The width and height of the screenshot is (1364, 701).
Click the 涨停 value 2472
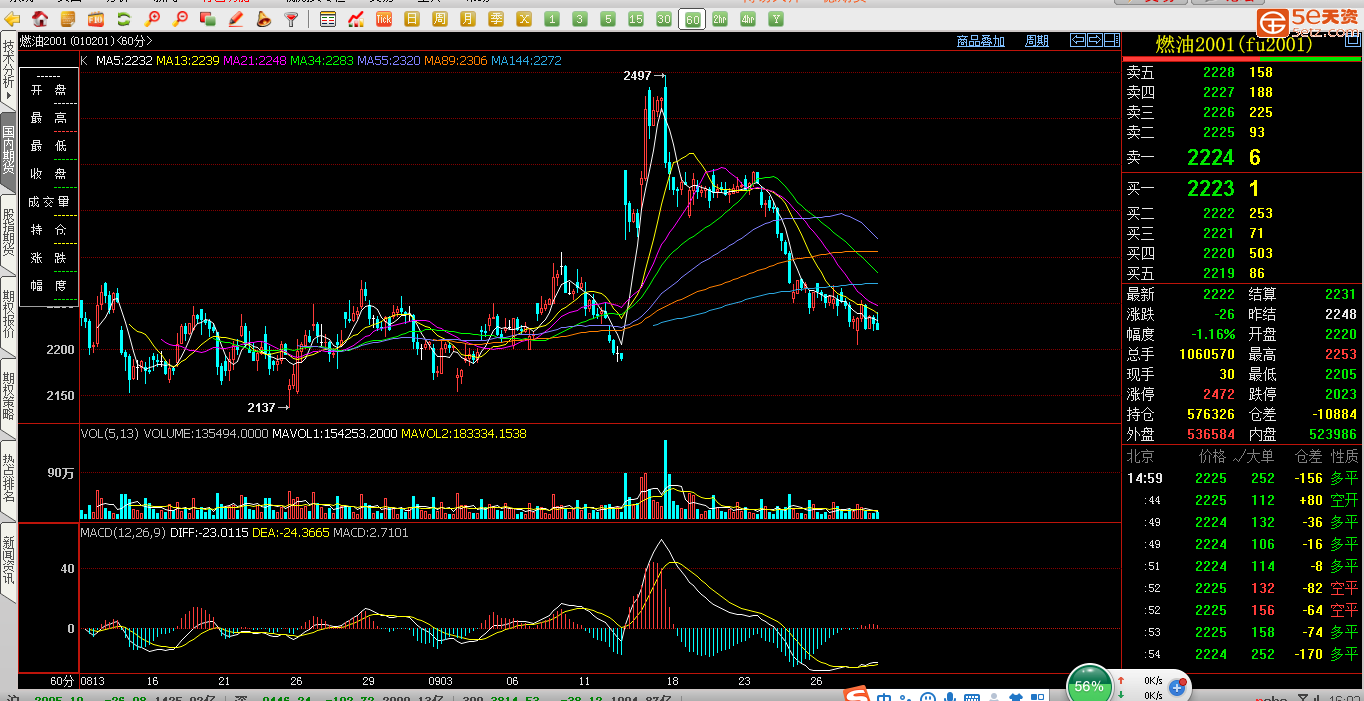(1218, 394)
